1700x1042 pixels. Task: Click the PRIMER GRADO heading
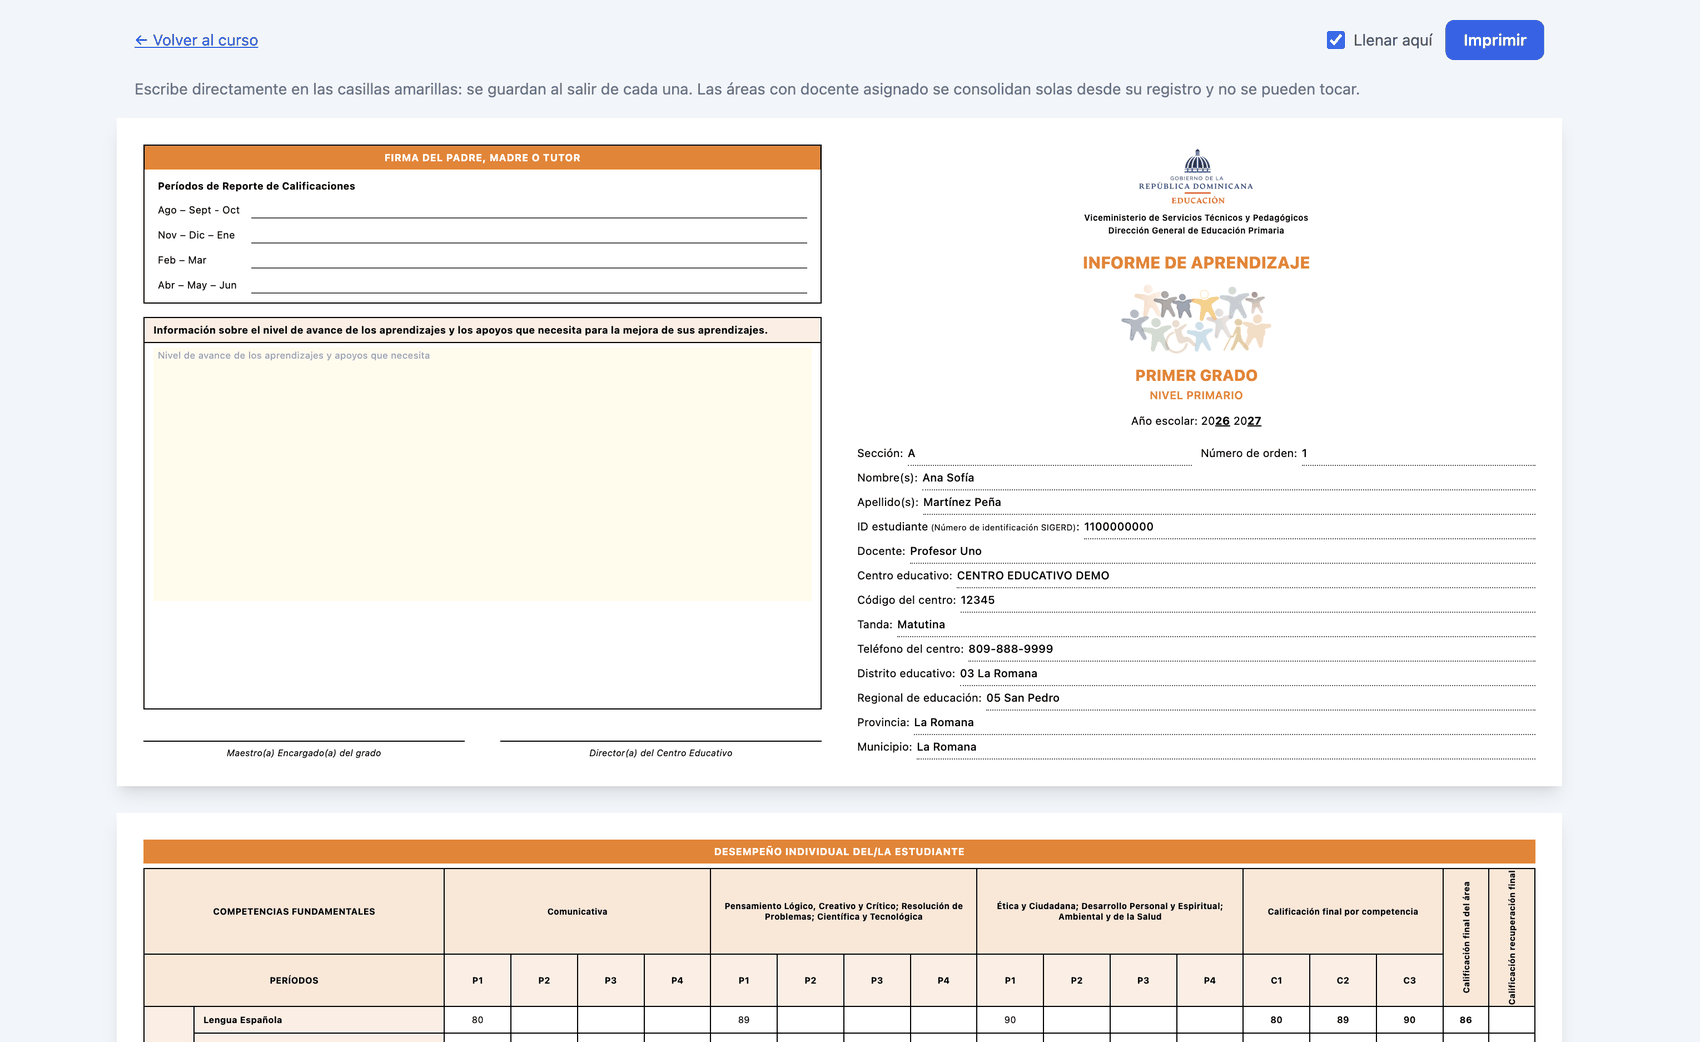tap(1196, 375)
